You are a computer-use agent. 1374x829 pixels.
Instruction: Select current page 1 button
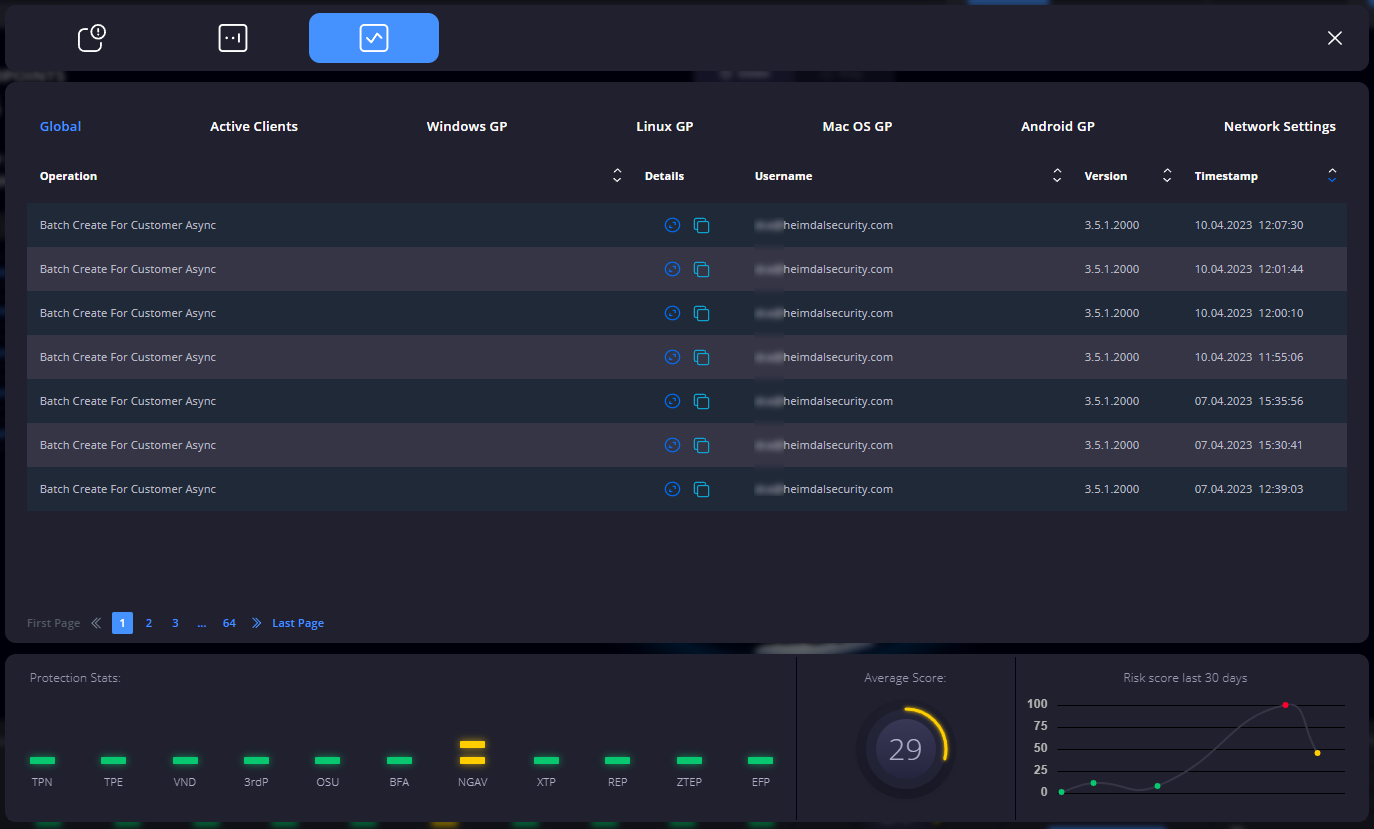(122, 623)
